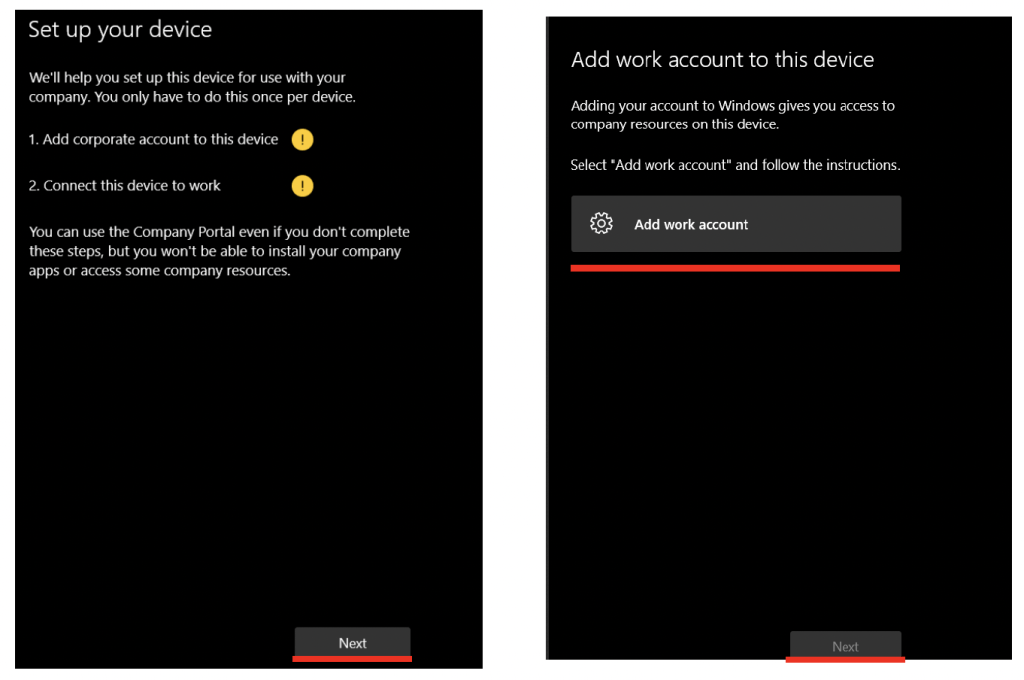The width and height of the screenshot is (1024, 680).
Task: Click the text Adding your account to Windows
Action: coord(733,115)
